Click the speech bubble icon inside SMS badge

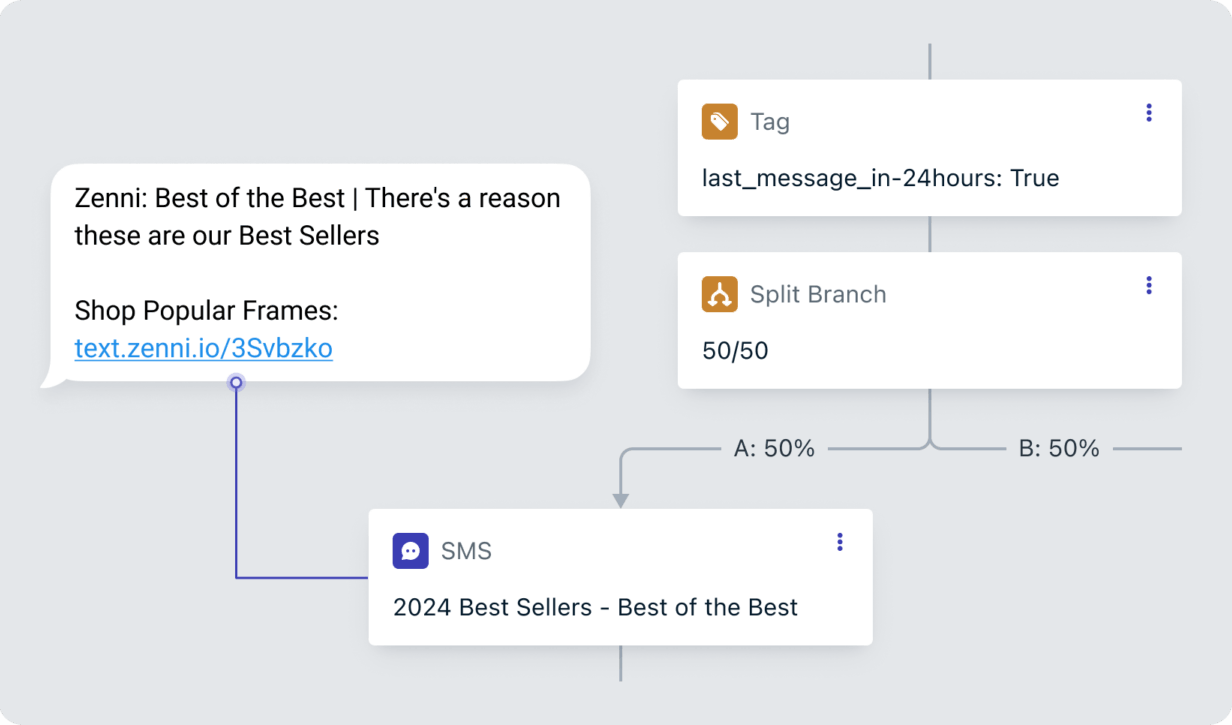click(x=410, y=551)
